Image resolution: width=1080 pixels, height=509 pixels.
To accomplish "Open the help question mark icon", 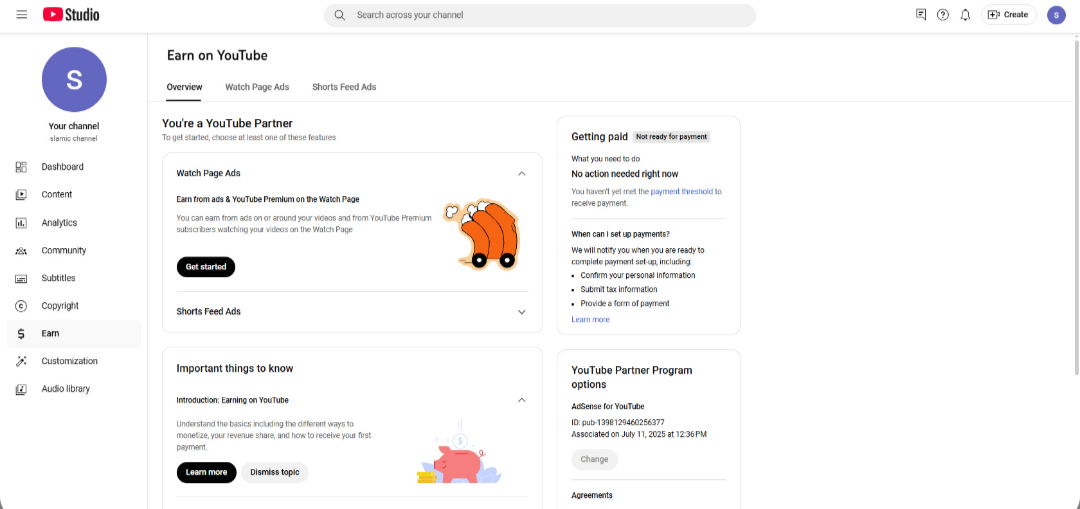I will coord(943,14).
